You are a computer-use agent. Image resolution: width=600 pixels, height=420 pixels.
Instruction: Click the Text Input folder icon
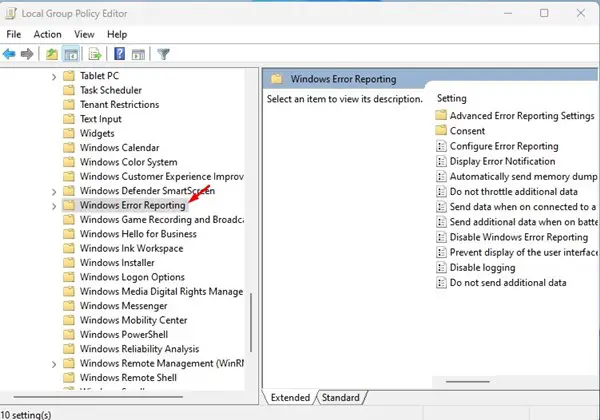coord(69,119)
